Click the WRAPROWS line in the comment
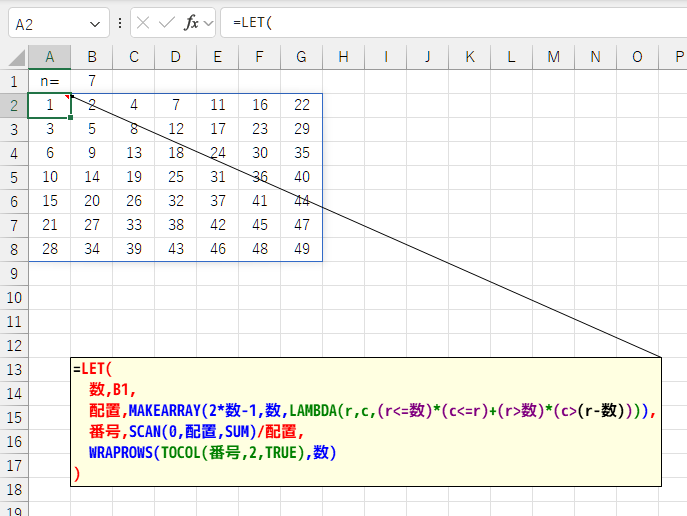Screen dimensions: 687x516 point(213,452)
